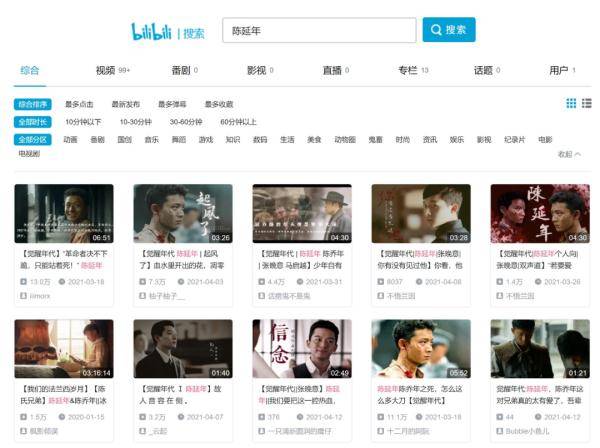Select 最多点击 sort option
Viewport: 600px width, 448px height.
click(x=79, y=104)
